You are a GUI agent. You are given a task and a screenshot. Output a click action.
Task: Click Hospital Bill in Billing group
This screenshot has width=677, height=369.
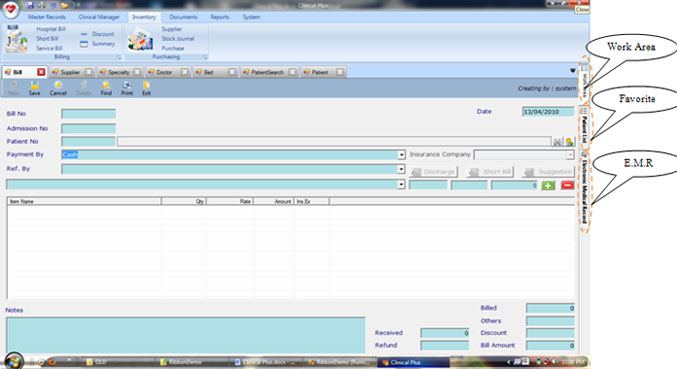coord(51,29)
